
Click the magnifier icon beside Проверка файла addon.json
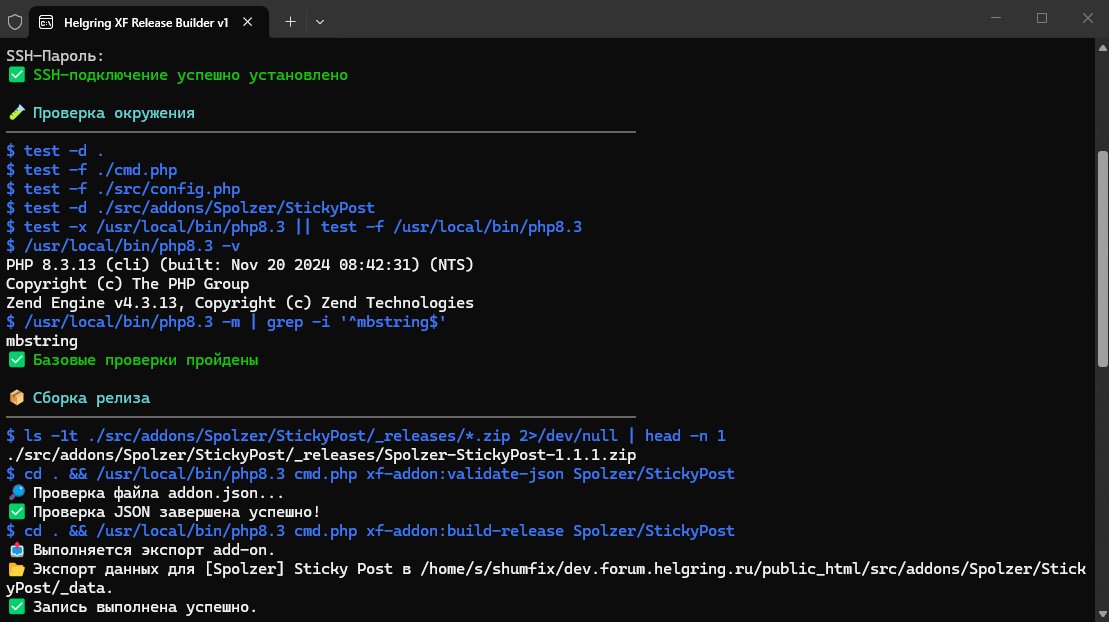(x=16, y=493)
